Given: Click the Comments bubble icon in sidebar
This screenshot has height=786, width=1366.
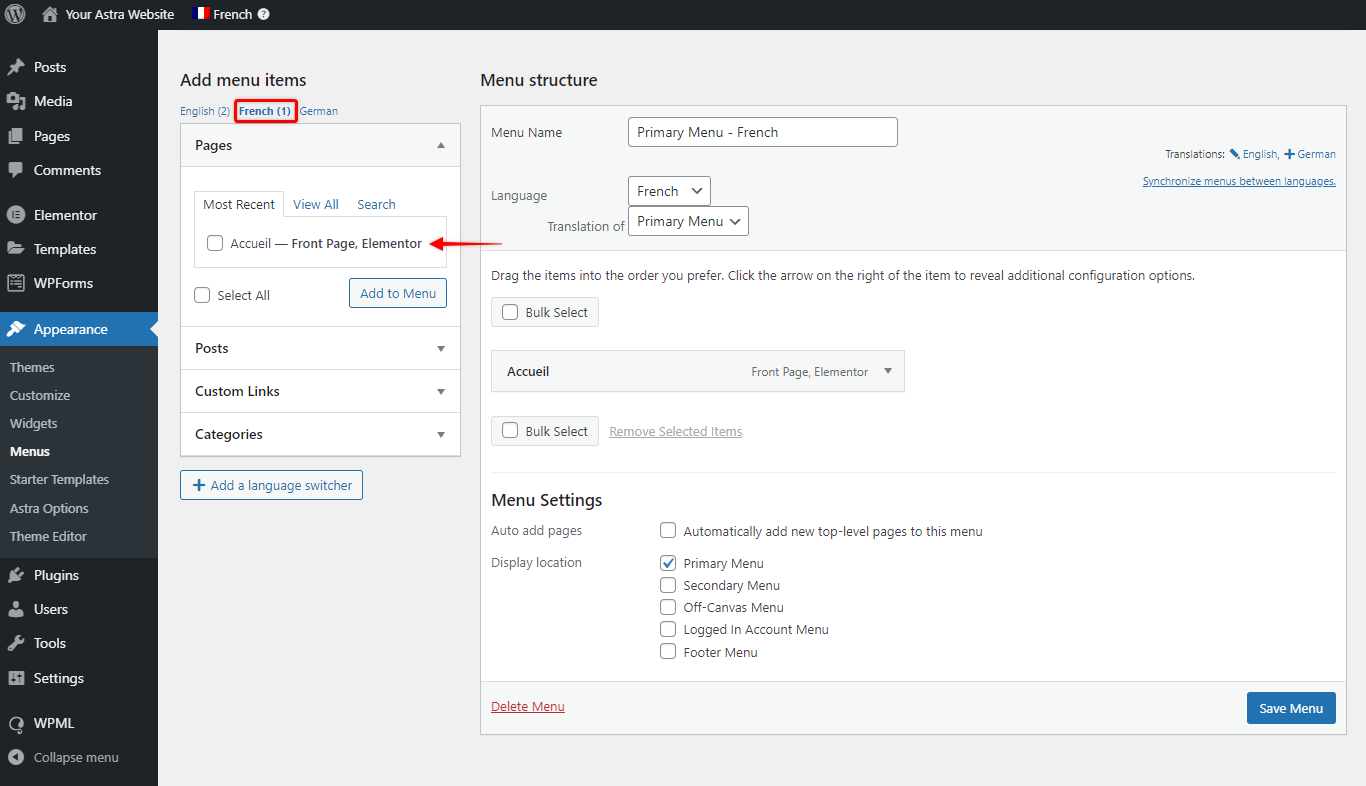Looking at the screenshot, I should [16, 170].
